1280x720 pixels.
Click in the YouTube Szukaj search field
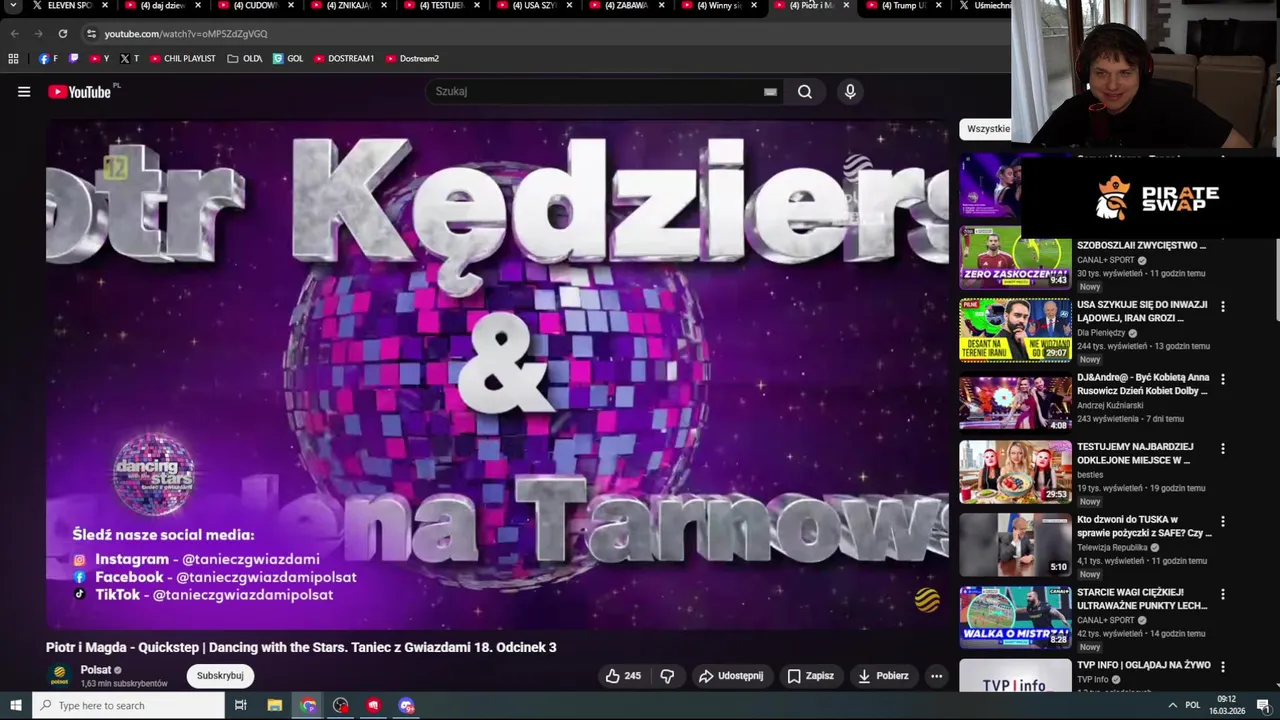pyautogui.click(x=596, y=92)
